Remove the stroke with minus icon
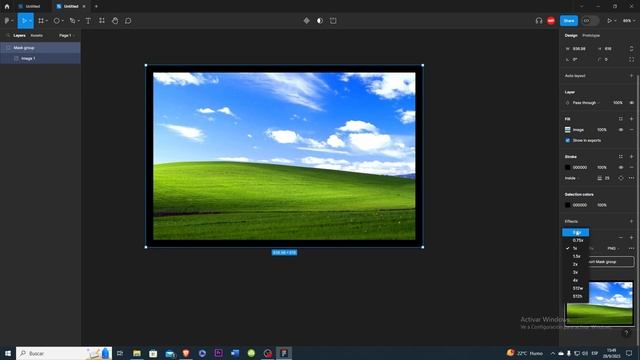 pyautogui.click(x=631, y=167)
